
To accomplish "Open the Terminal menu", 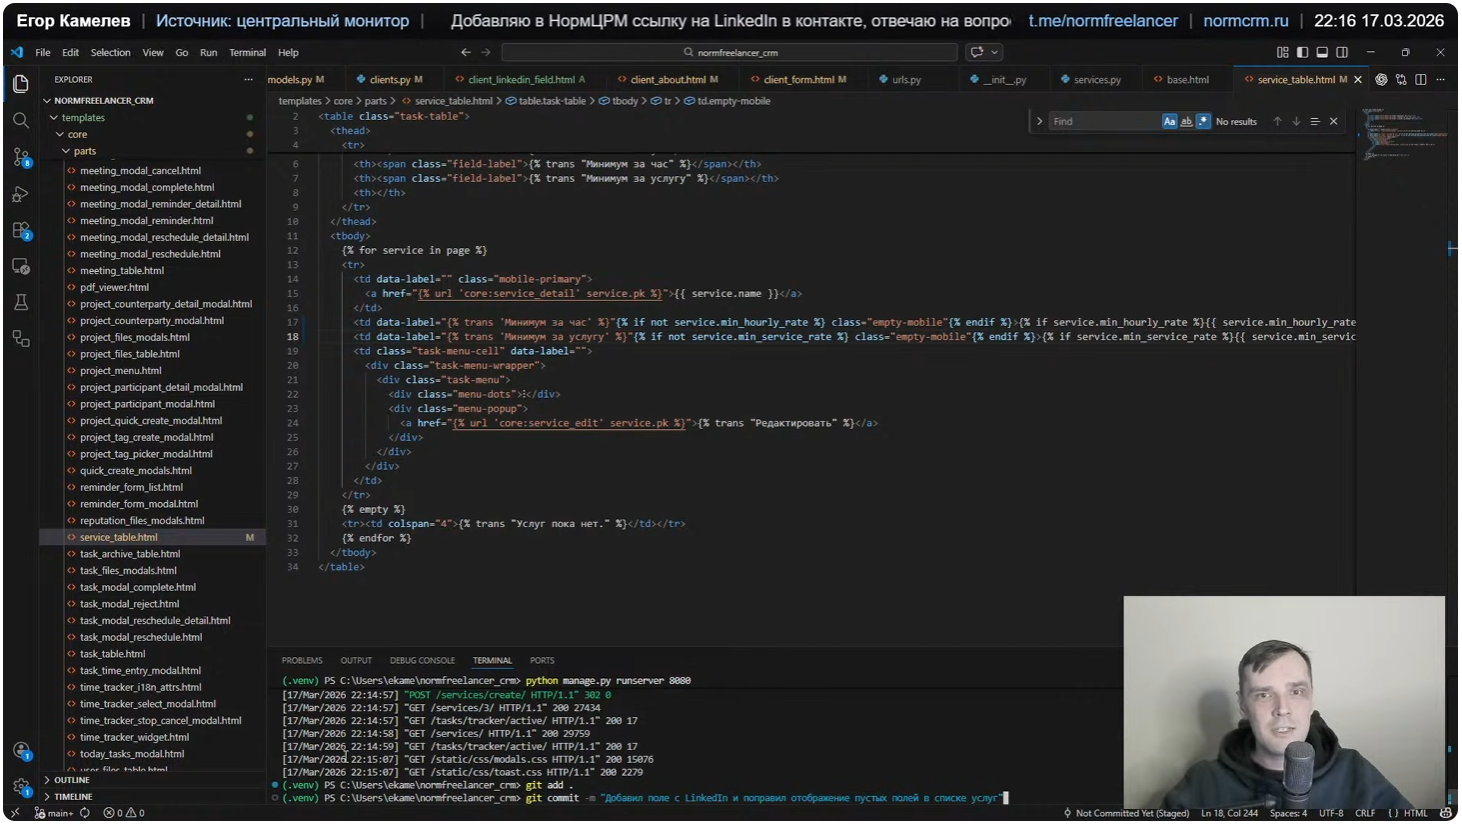I will pos(247,53).
